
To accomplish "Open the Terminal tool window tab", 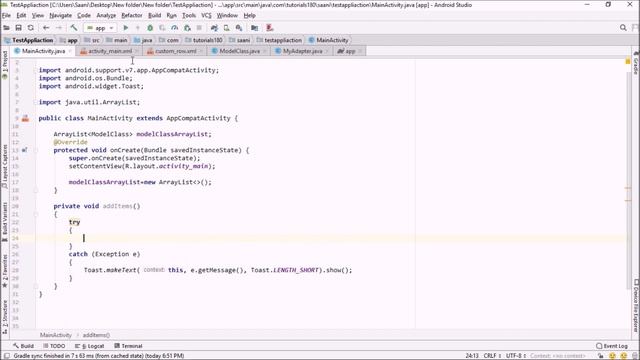I will [x=128, y=346].
